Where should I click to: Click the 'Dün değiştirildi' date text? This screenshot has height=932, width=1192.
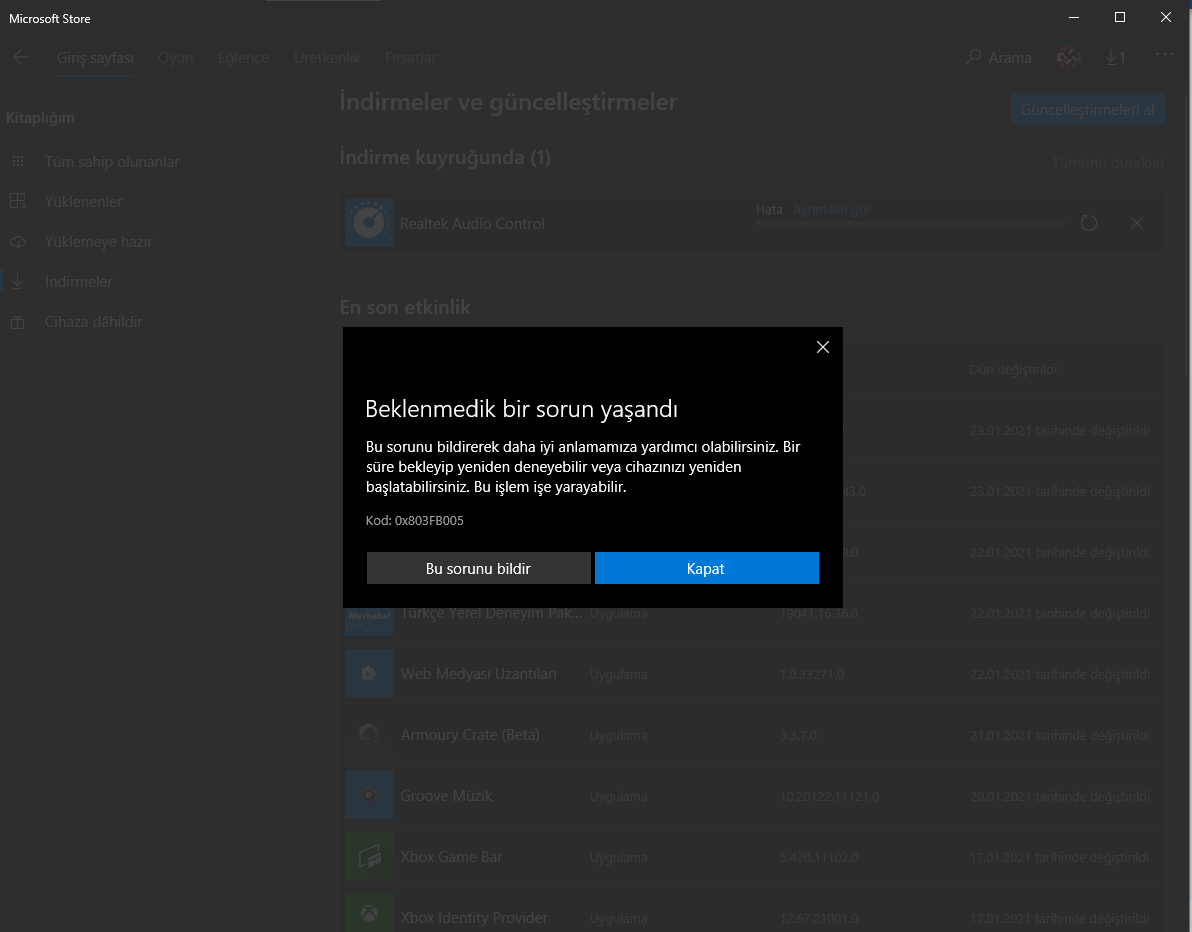(x=1013, y=369)
